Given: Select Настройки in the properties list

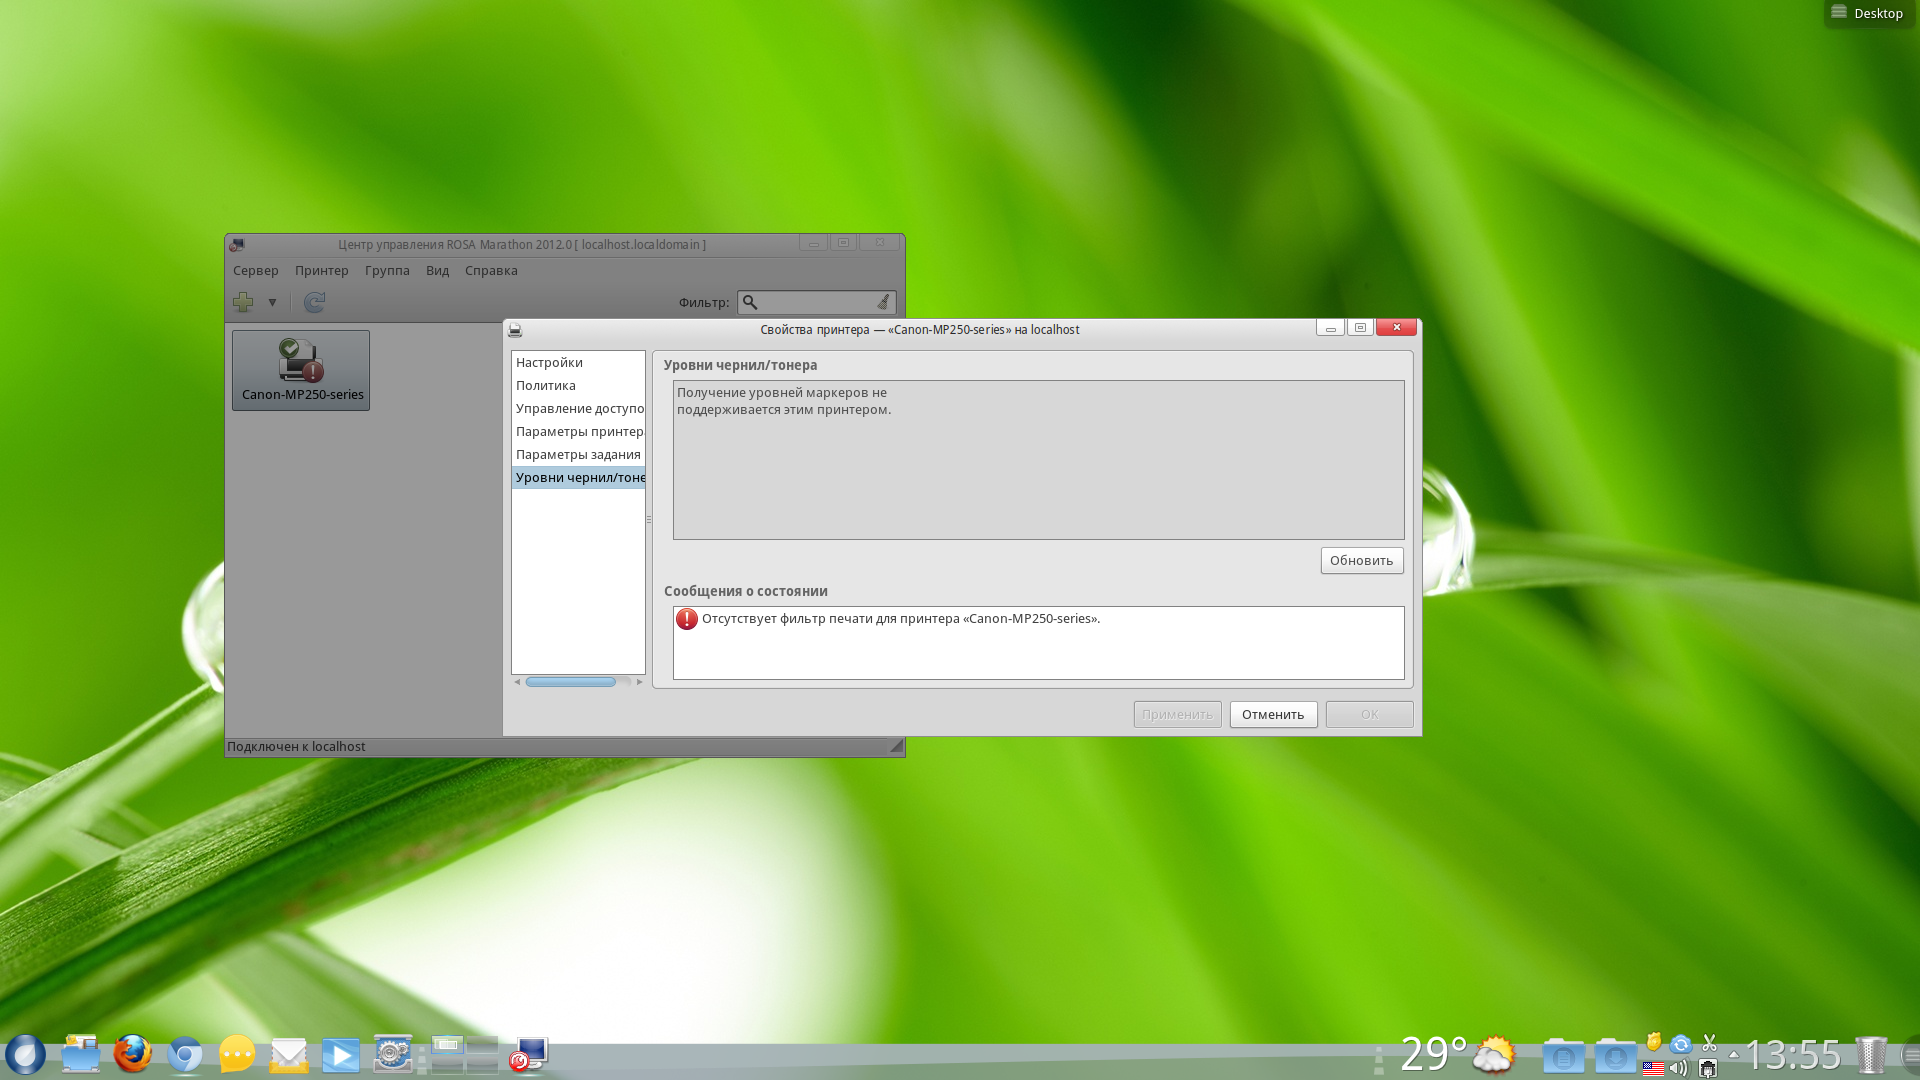Looking at the screenshot, I should 549,363.
